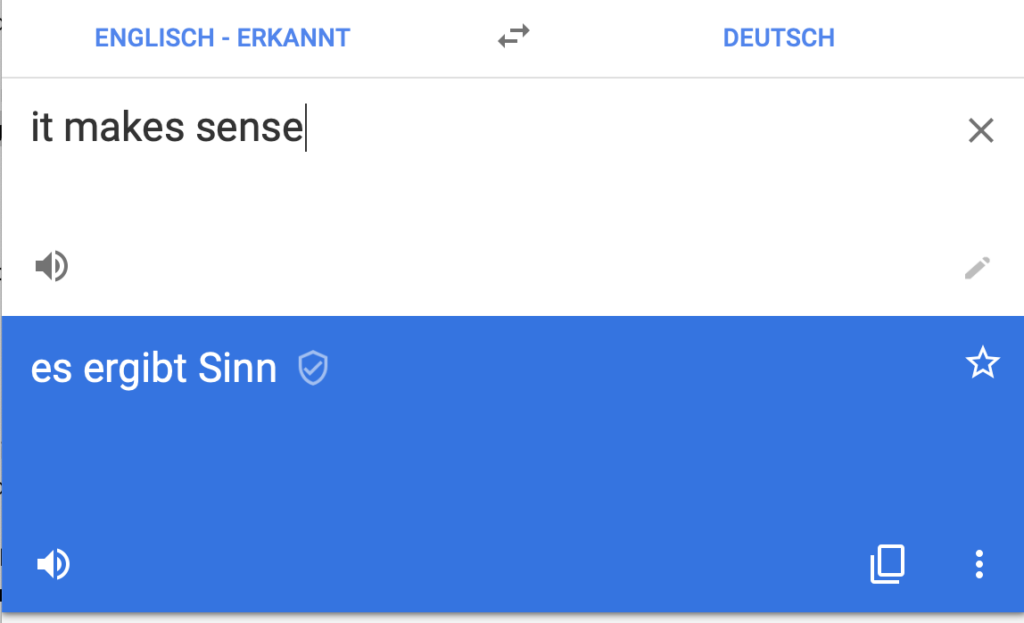This screenshot has width=1024, height=623.
Task: Toggle favorite status of this translation
Action: point(983,363)
